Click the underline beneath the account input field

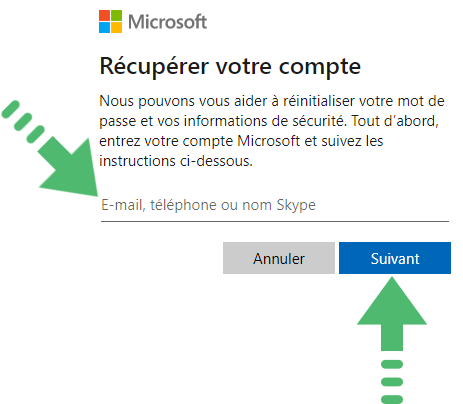[275, 221]
